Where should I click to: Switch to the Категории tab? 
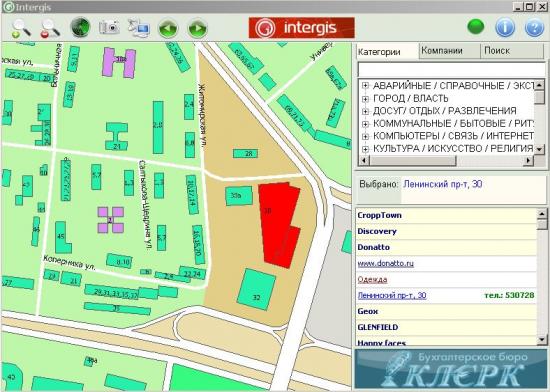pos(387,52)
